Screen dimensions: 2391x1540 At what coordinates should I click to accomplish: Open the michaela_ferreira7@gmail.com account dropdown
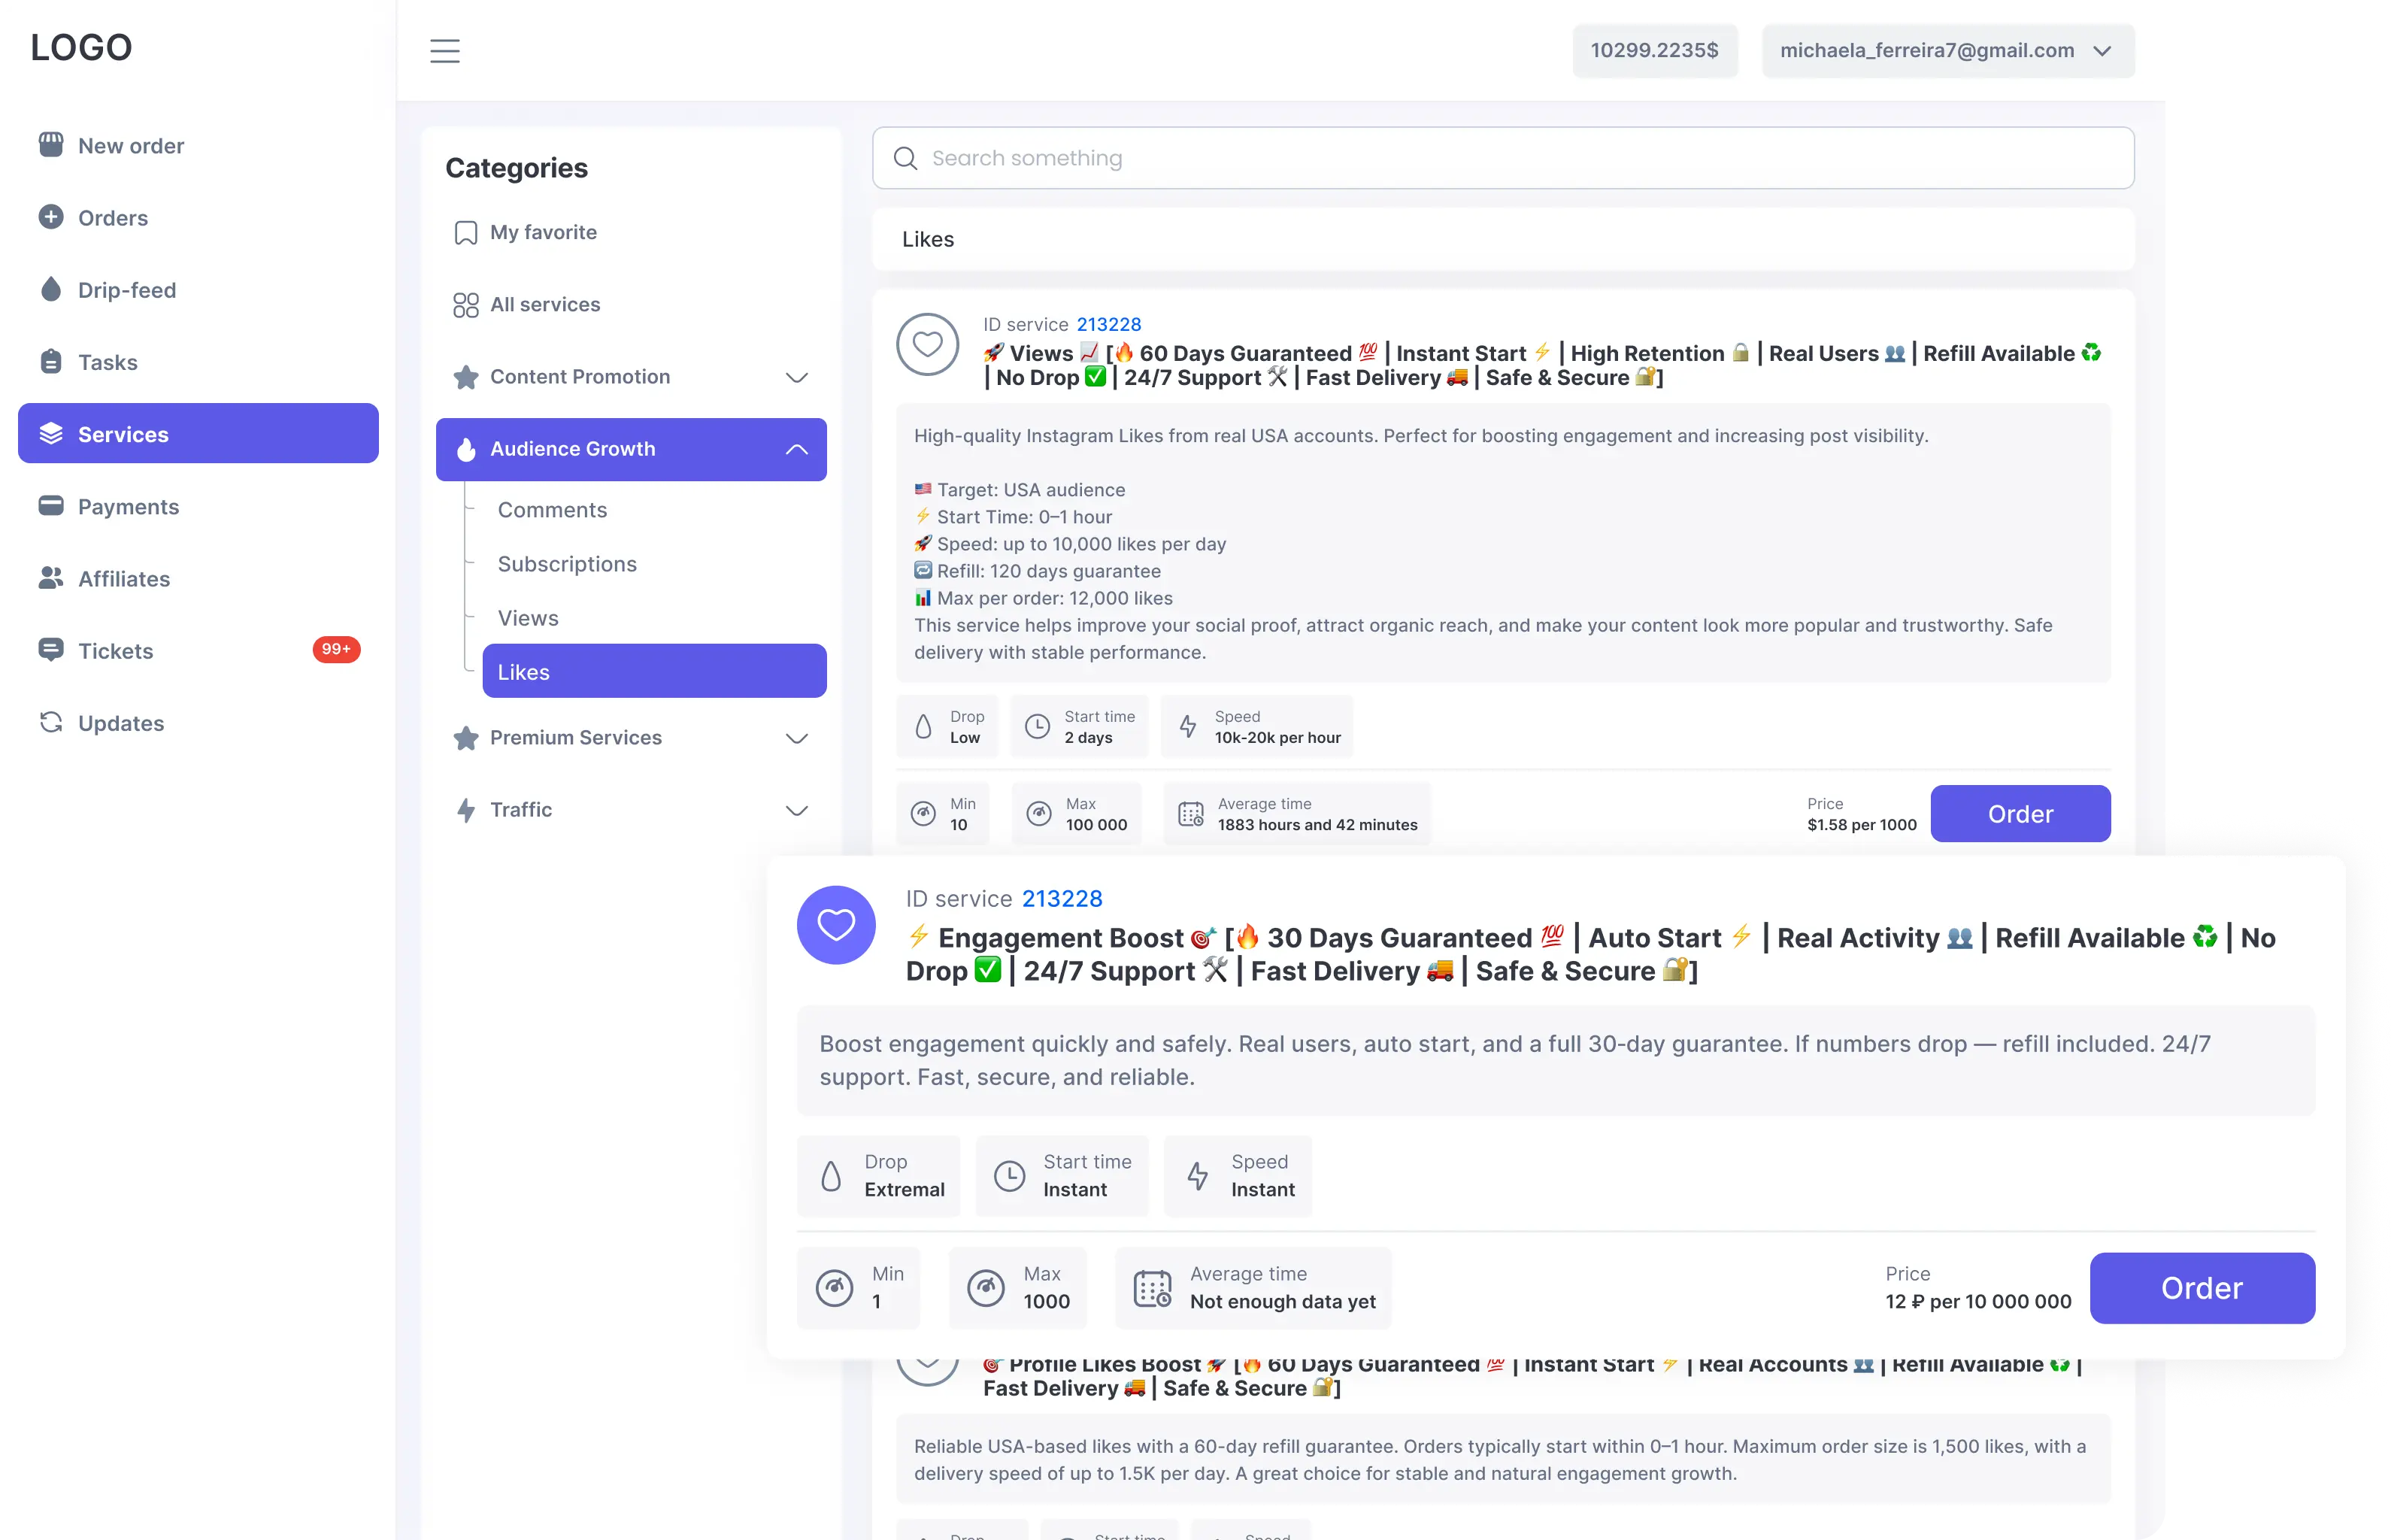pyautogui.click(x=1948, y=50)
